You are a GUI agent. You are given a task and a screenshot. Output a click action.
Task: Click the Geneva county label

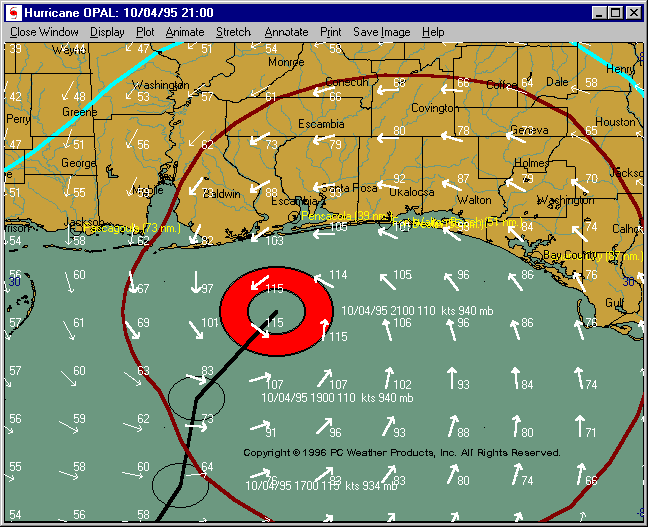[x=529, y=130]
